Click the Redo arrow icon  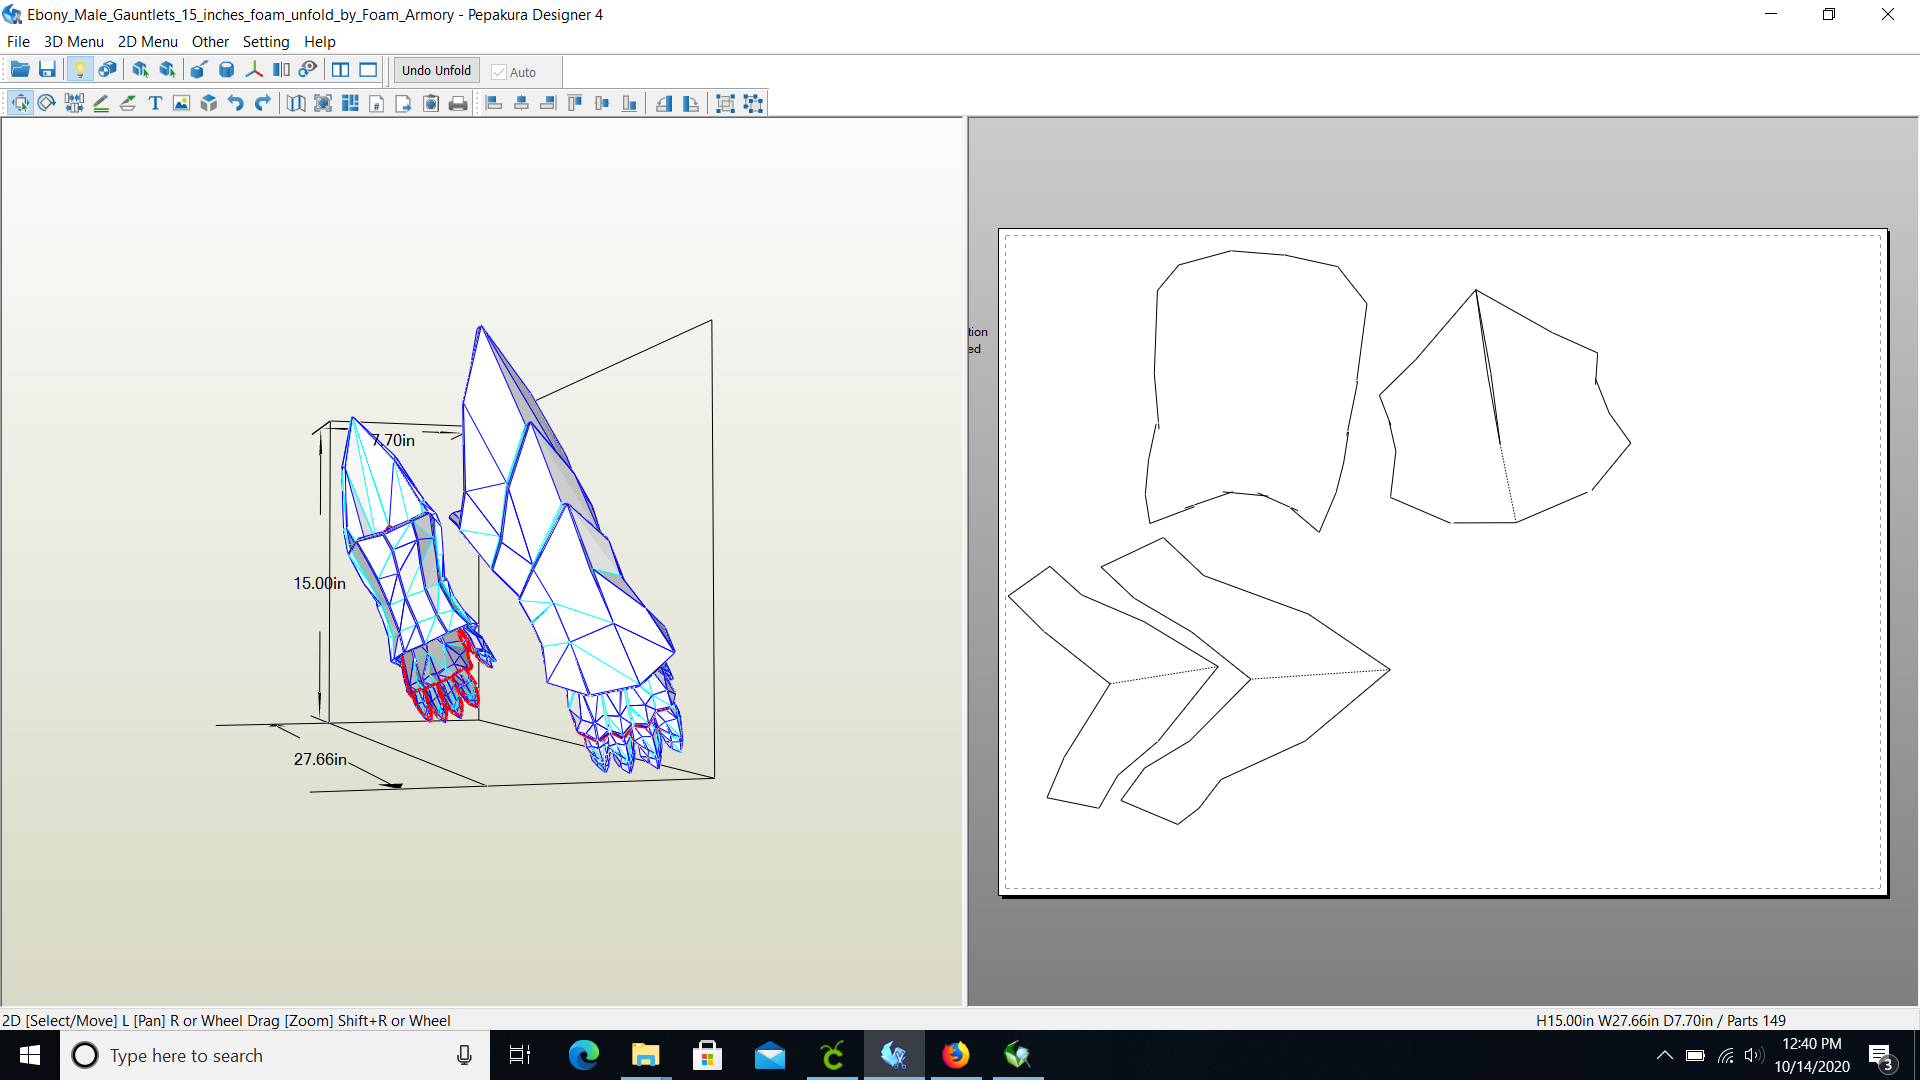click(262, 102)
